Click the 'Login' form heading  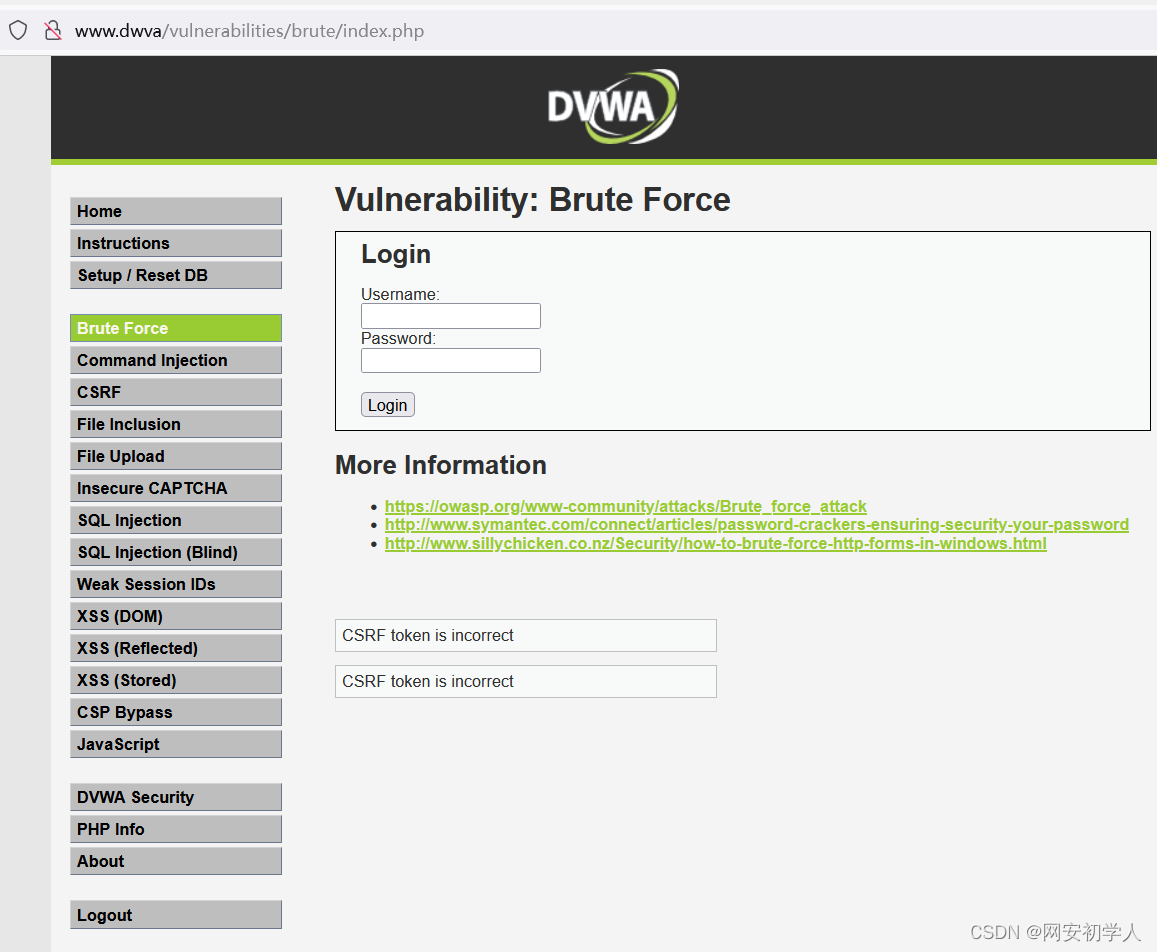click(x=396, y=255)
